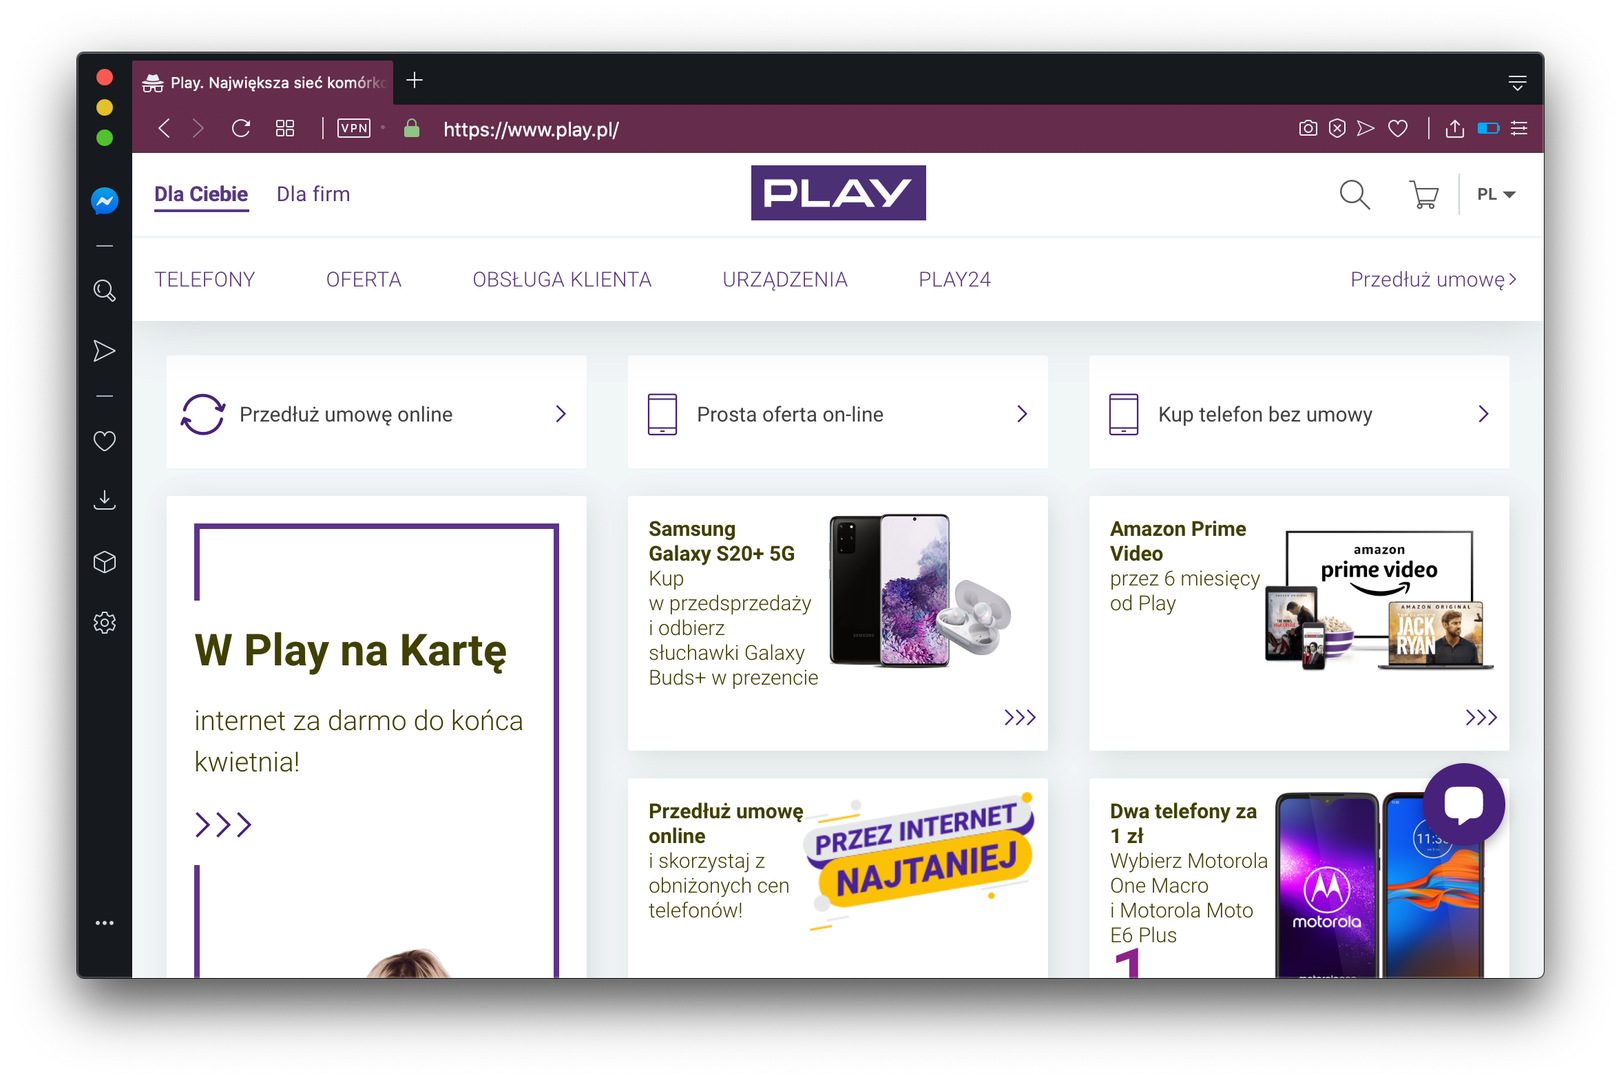
Task: Open the PLAY24 menu
Action: coord(955,280)
